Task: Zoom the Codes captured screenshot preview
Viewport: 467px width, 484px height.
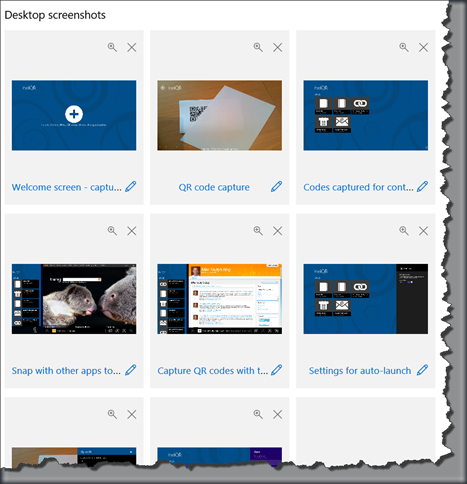Action: [x=404, y=47]
